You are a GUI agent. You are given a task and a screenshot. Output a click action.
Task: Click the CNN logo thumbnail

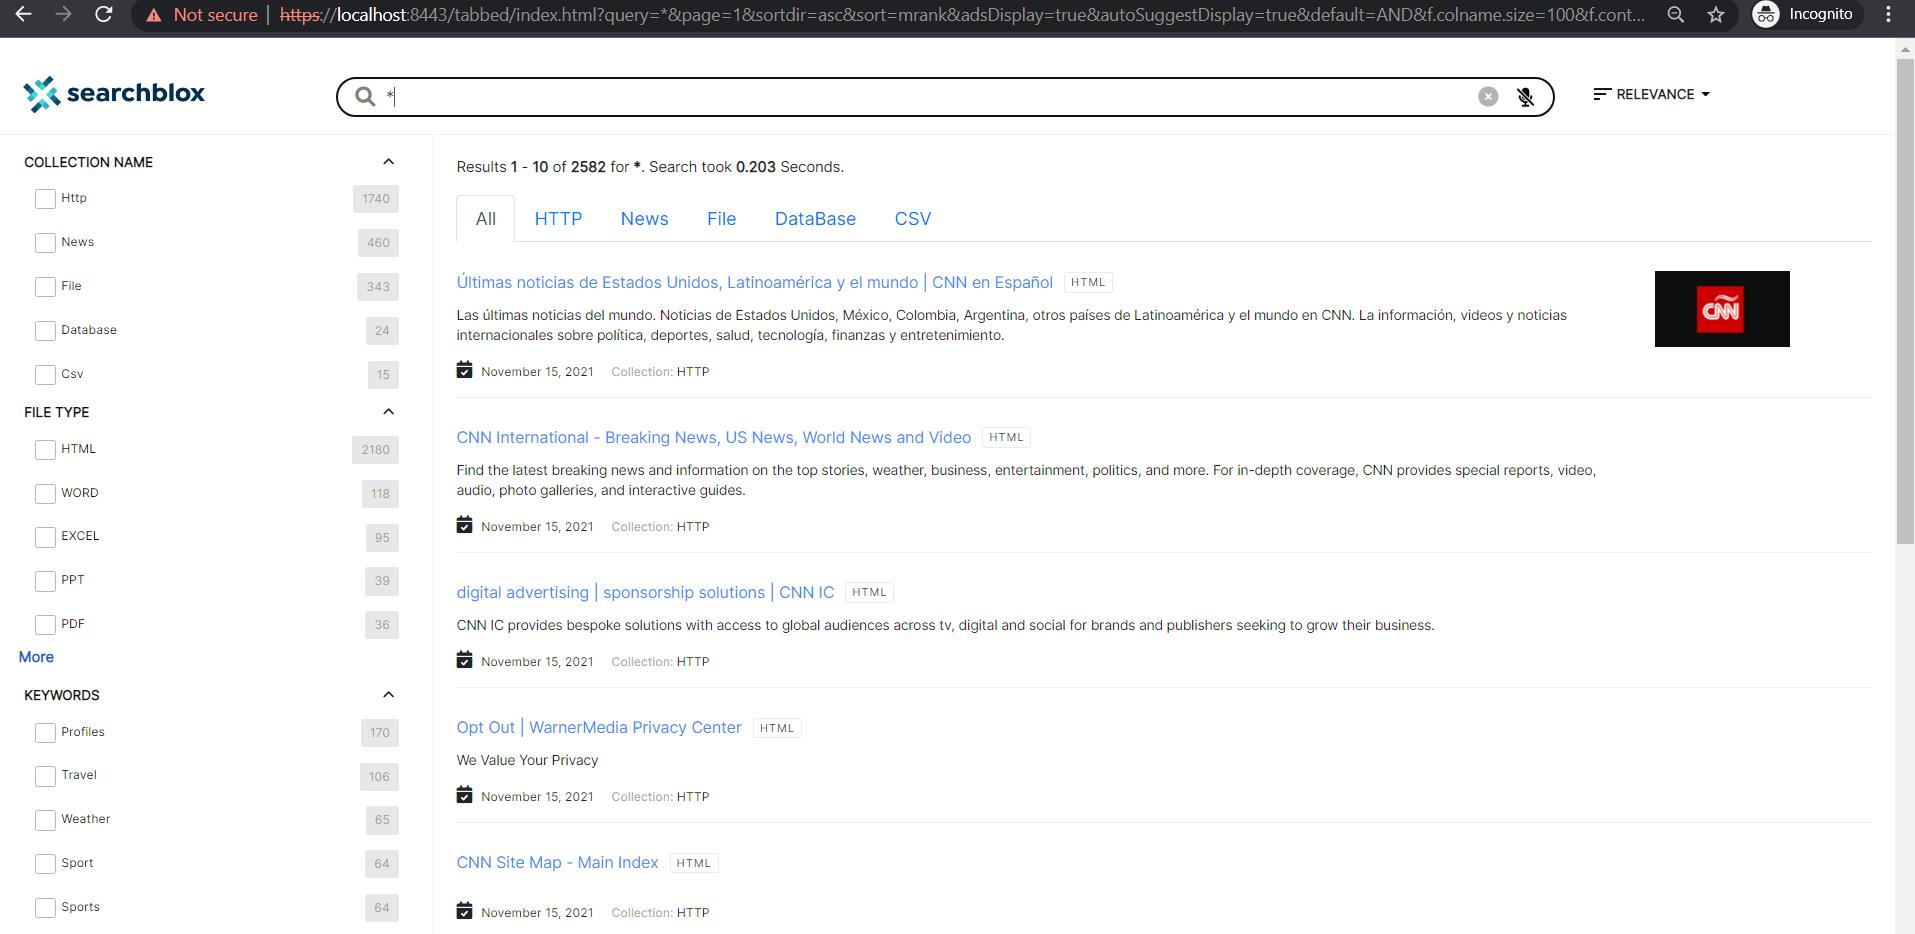[1722, 309]
